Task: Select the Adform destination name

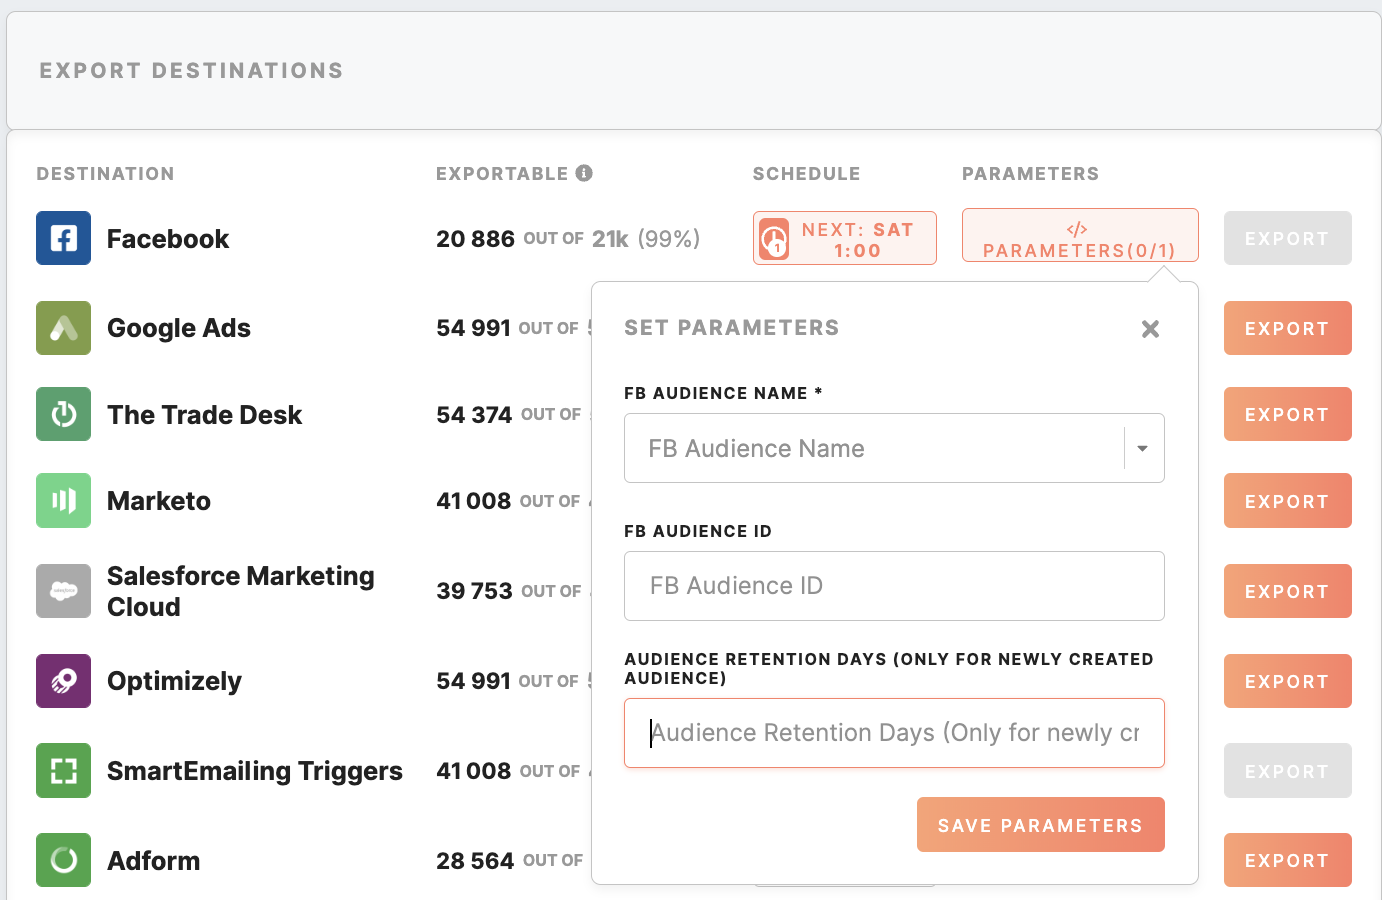Action: pyautogui.click(x=154, y=861)
